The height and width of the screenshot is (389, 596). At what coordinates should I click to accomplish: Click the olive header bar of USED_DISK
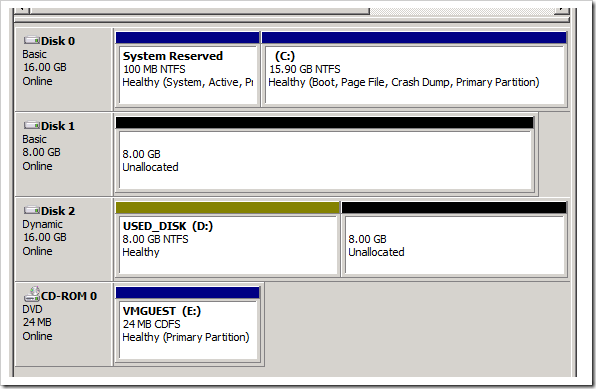pos(227,208)
